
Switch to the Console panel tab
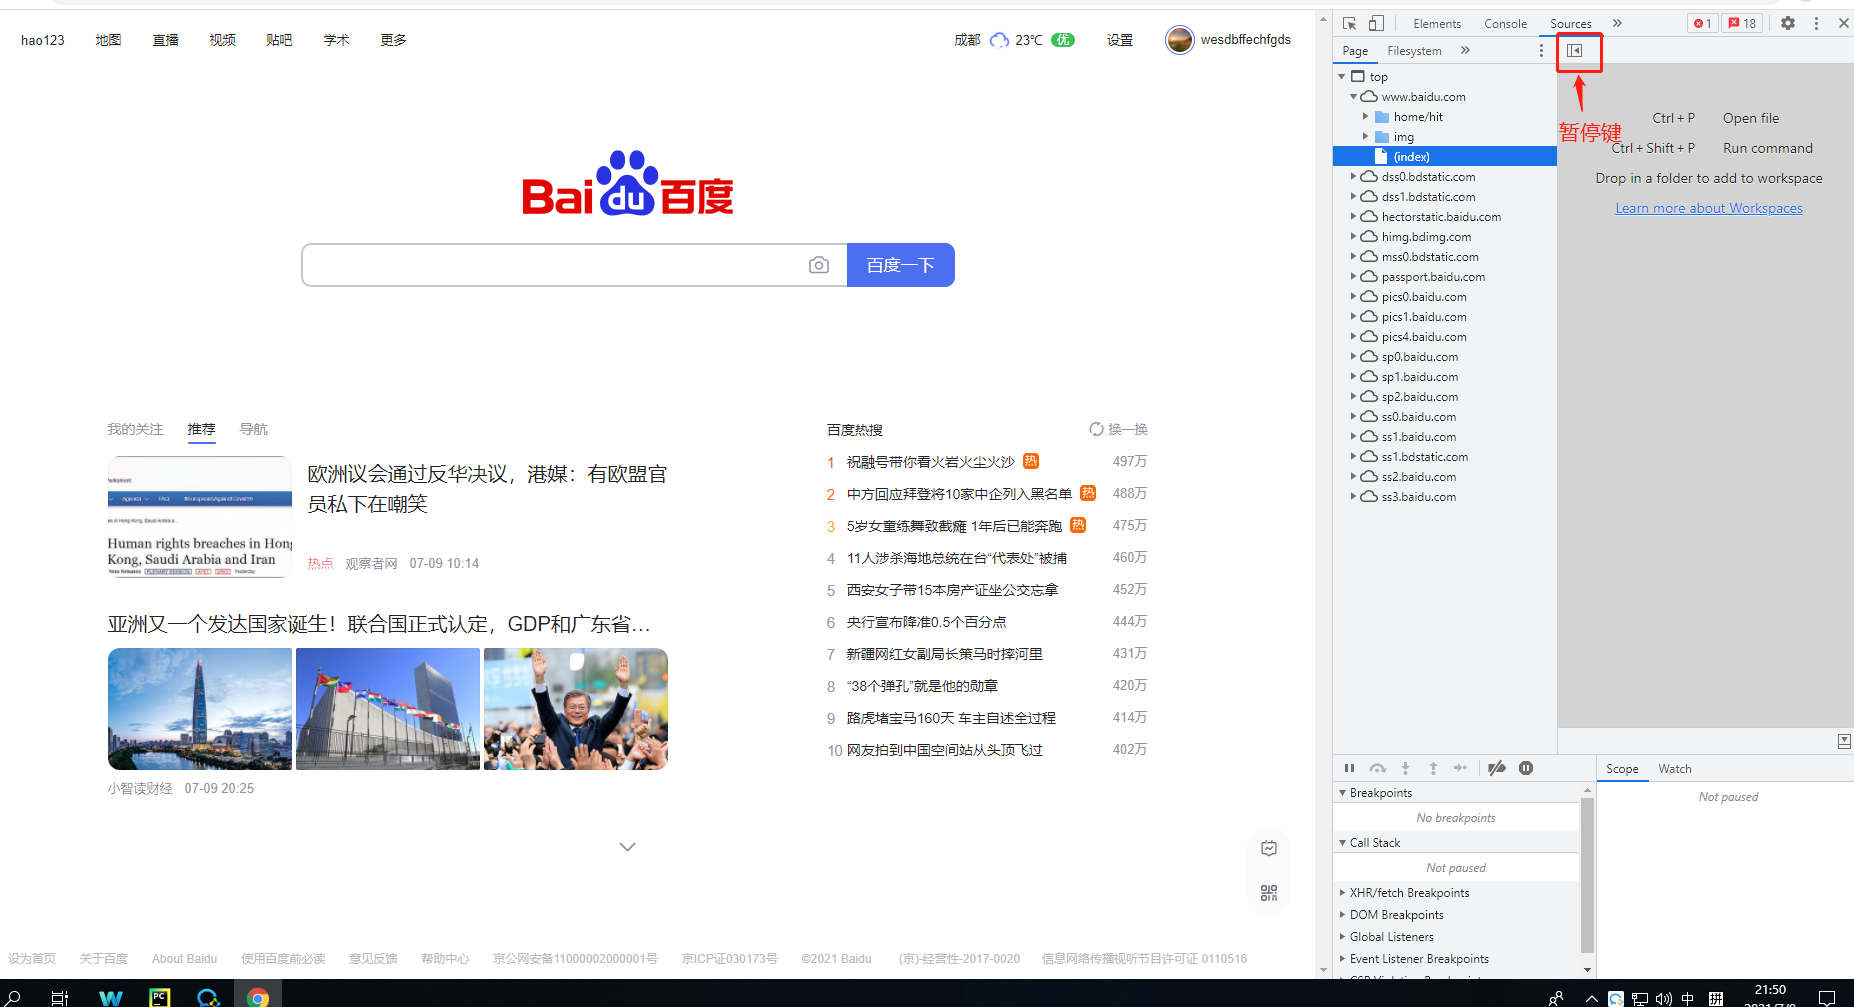click(1505, 23)
